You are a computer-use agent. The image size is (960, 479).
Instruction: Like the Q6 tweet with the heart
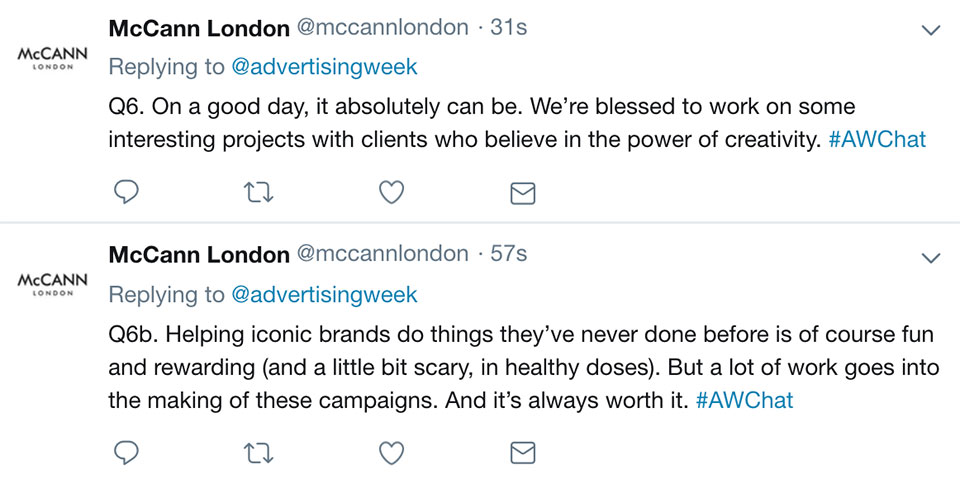point(391,193)
